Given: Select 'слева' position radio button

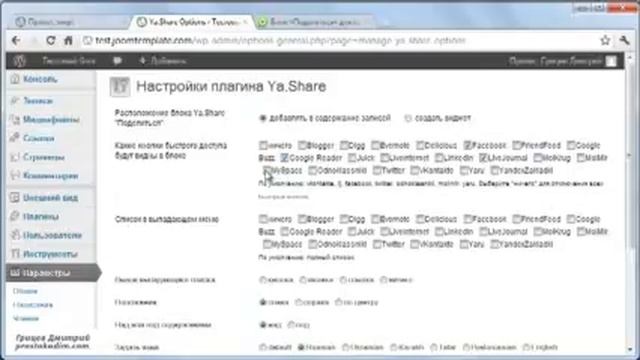Looking at the screenshot, I should (x=263, y=302).
